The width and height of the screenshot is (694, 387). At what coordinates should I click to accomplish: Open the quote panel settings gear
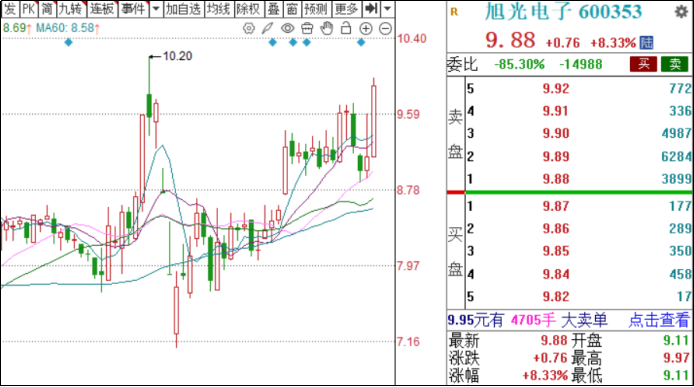point(681,12)
